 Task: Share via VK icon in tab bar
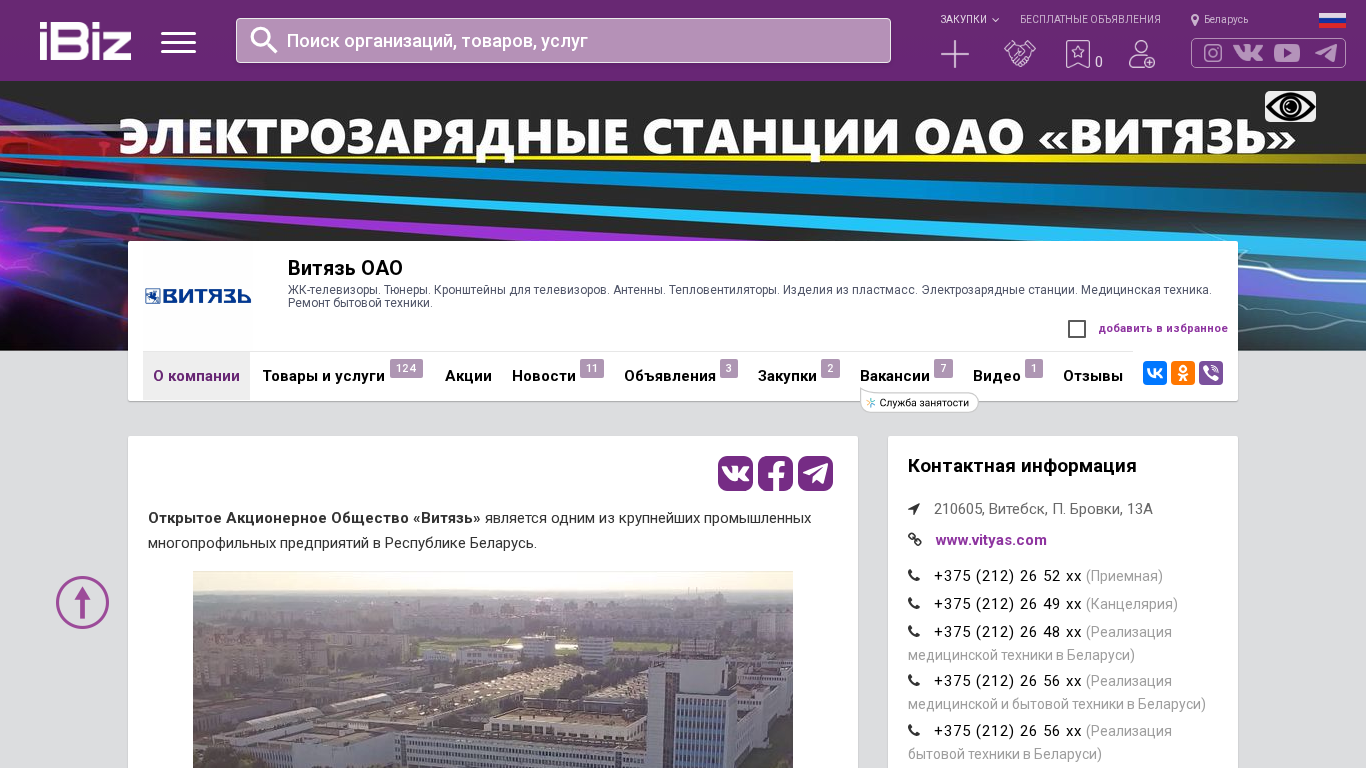click(x=1155, y=373)
